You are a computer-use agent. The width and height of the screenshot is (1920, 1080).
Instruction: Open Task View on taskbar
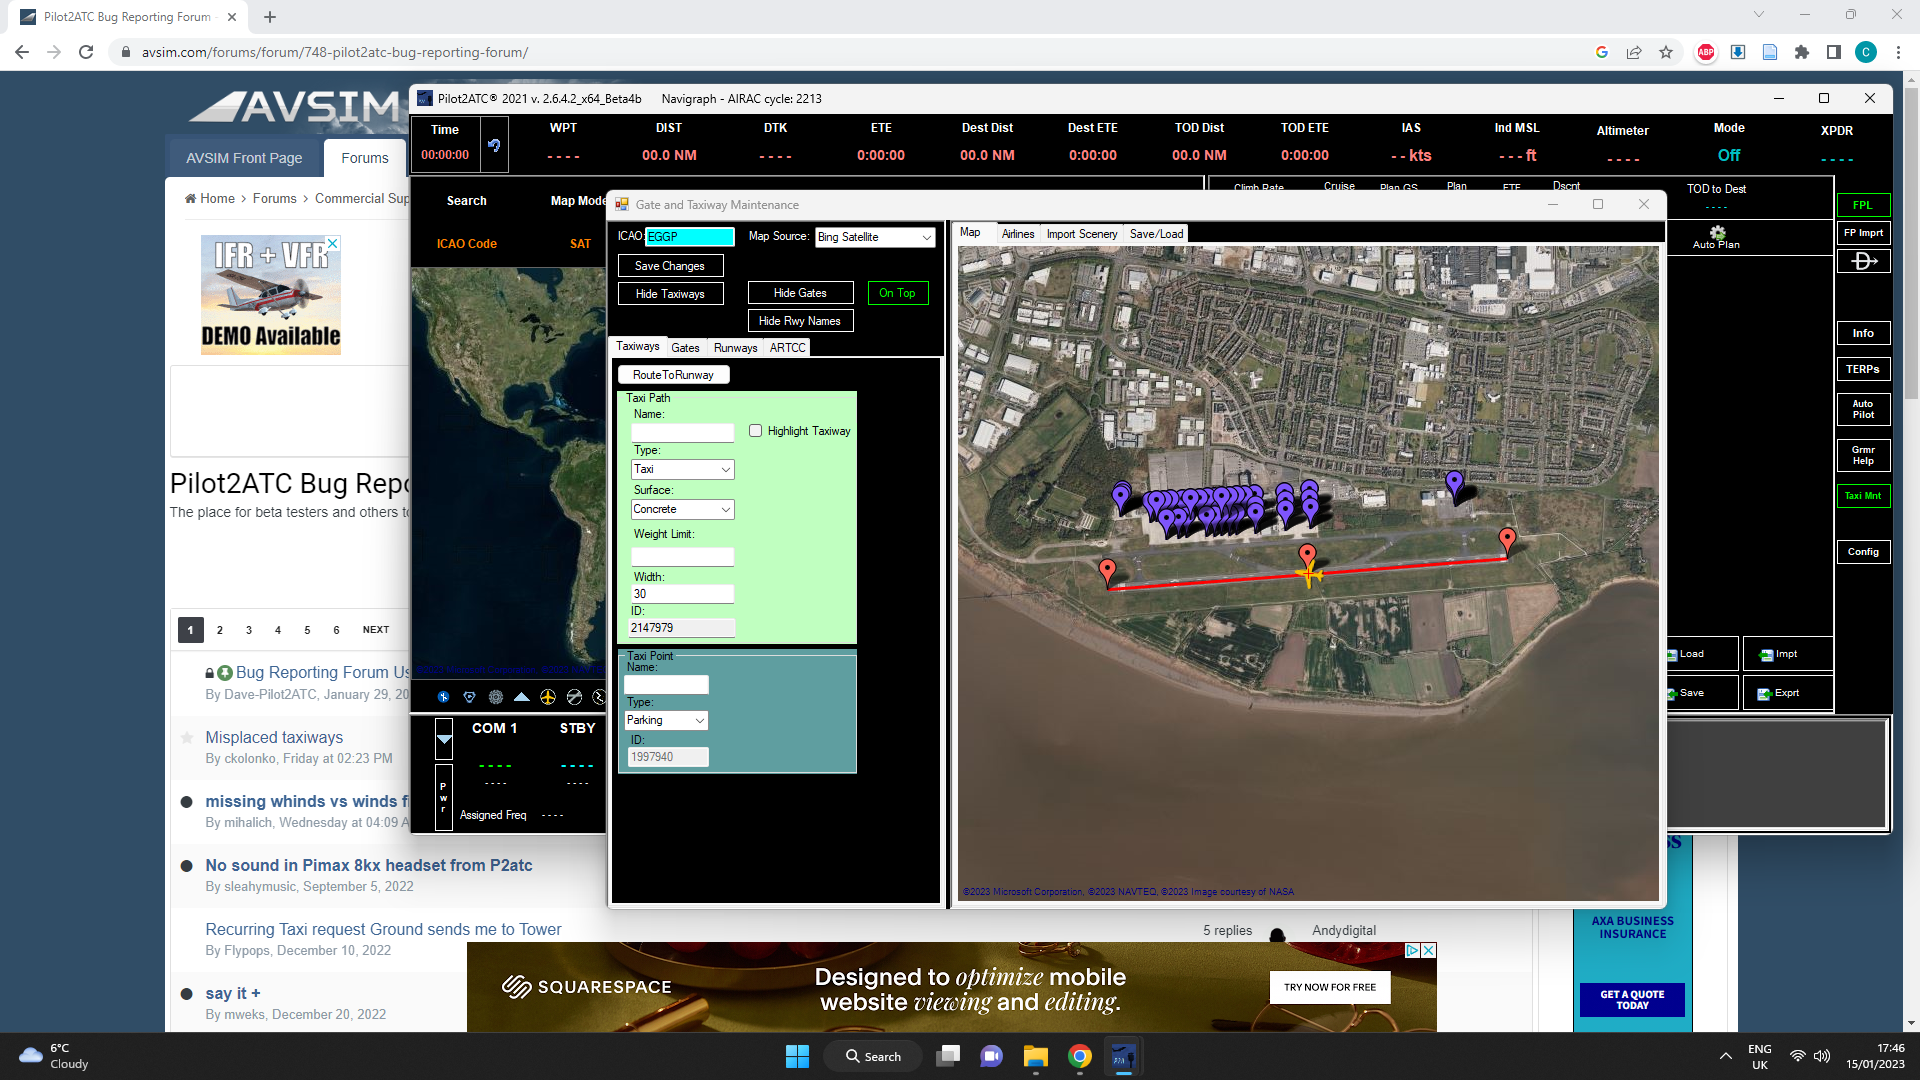pos(948,1056)
